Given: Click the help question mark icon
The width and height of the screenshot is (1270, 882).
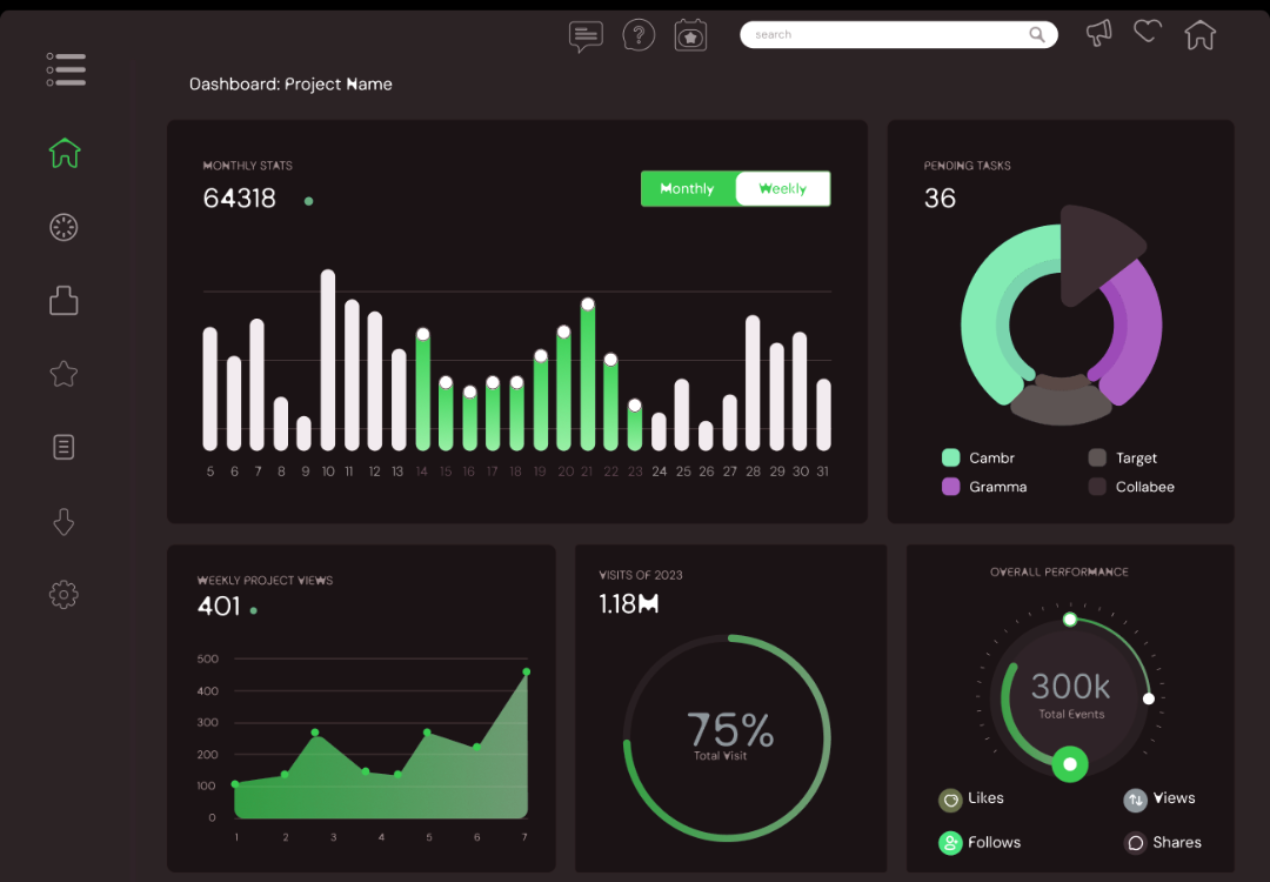Looking at the screenshot, I should [638, 35].
